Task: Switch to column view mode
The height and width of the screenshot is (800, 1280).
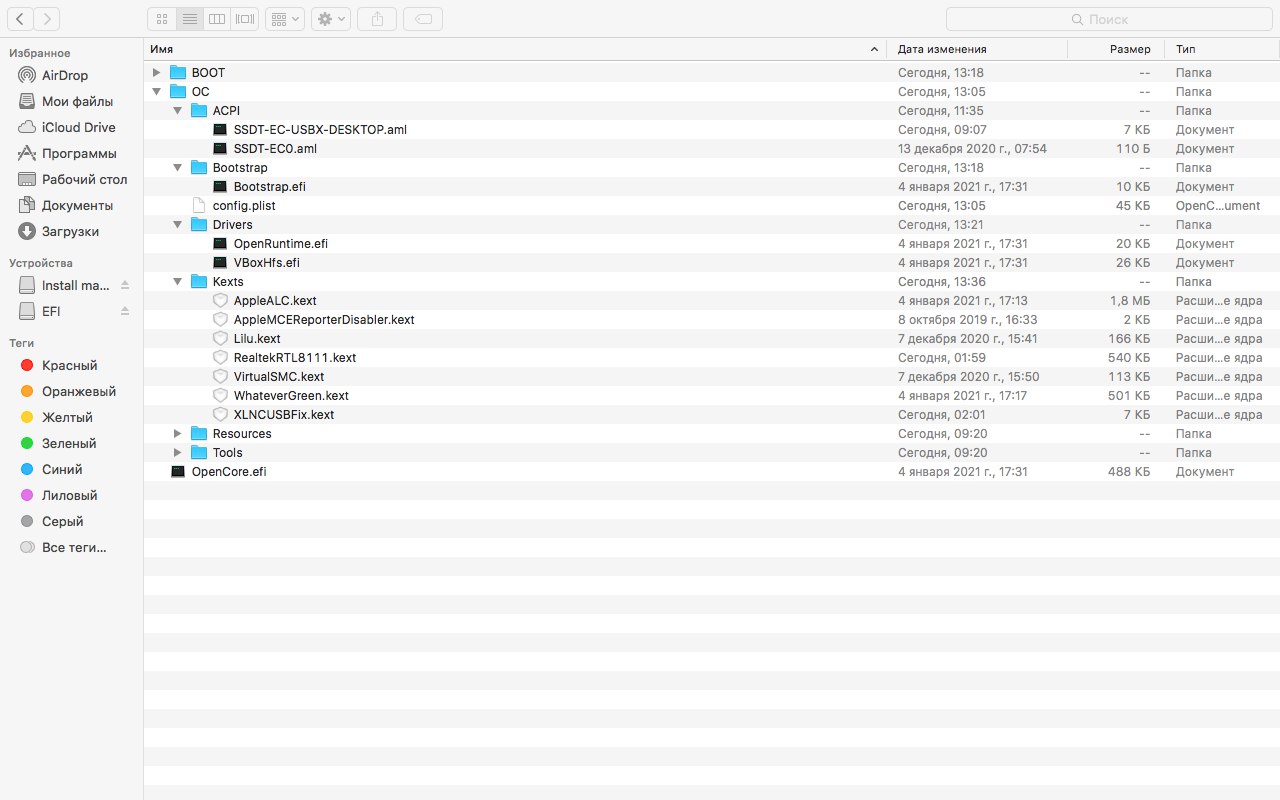Action: pos(217,18)
